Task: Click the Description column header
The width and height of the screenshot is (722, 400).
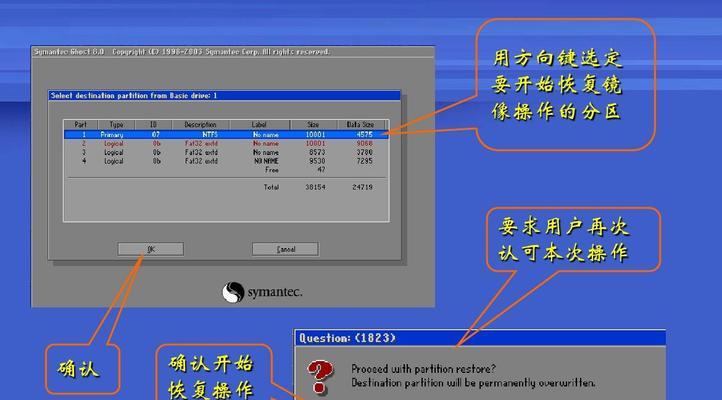Action: [x=200, y=125]
